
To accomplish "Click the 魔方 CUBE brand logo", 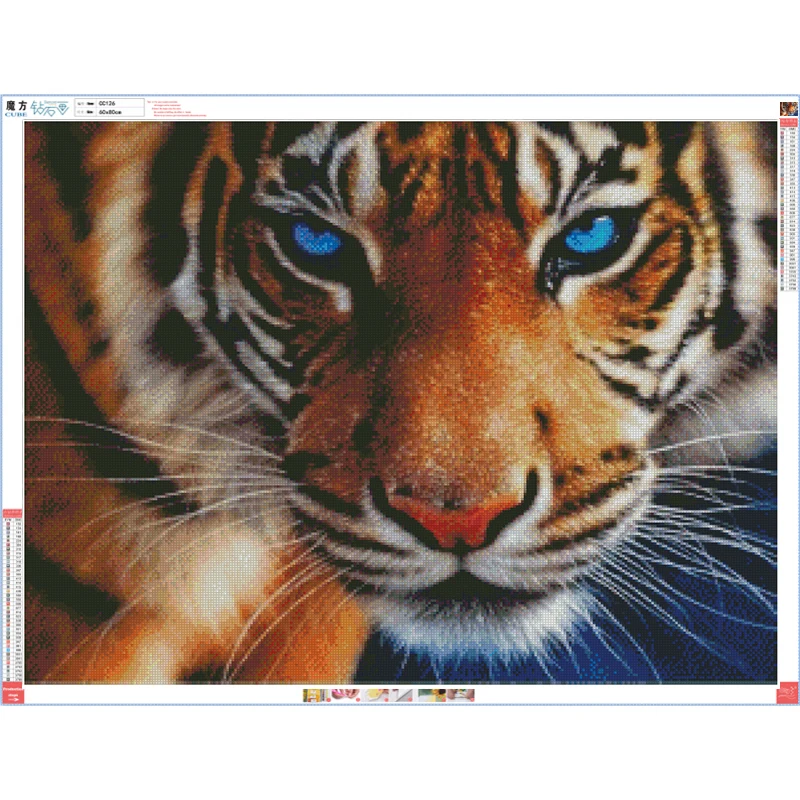I will 16,108.
